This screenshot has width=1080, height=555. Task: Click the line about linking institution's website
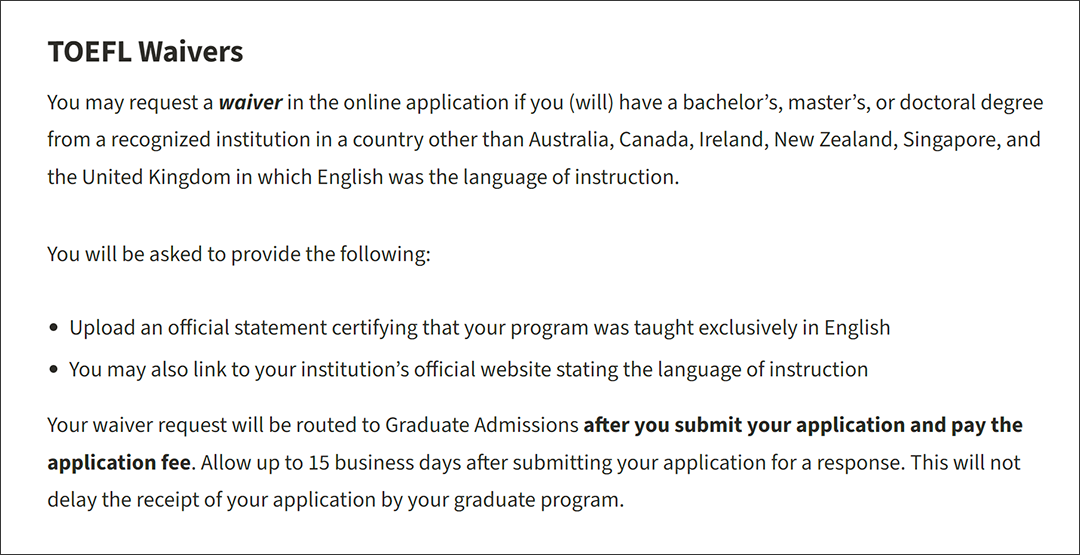pos(468,369)
